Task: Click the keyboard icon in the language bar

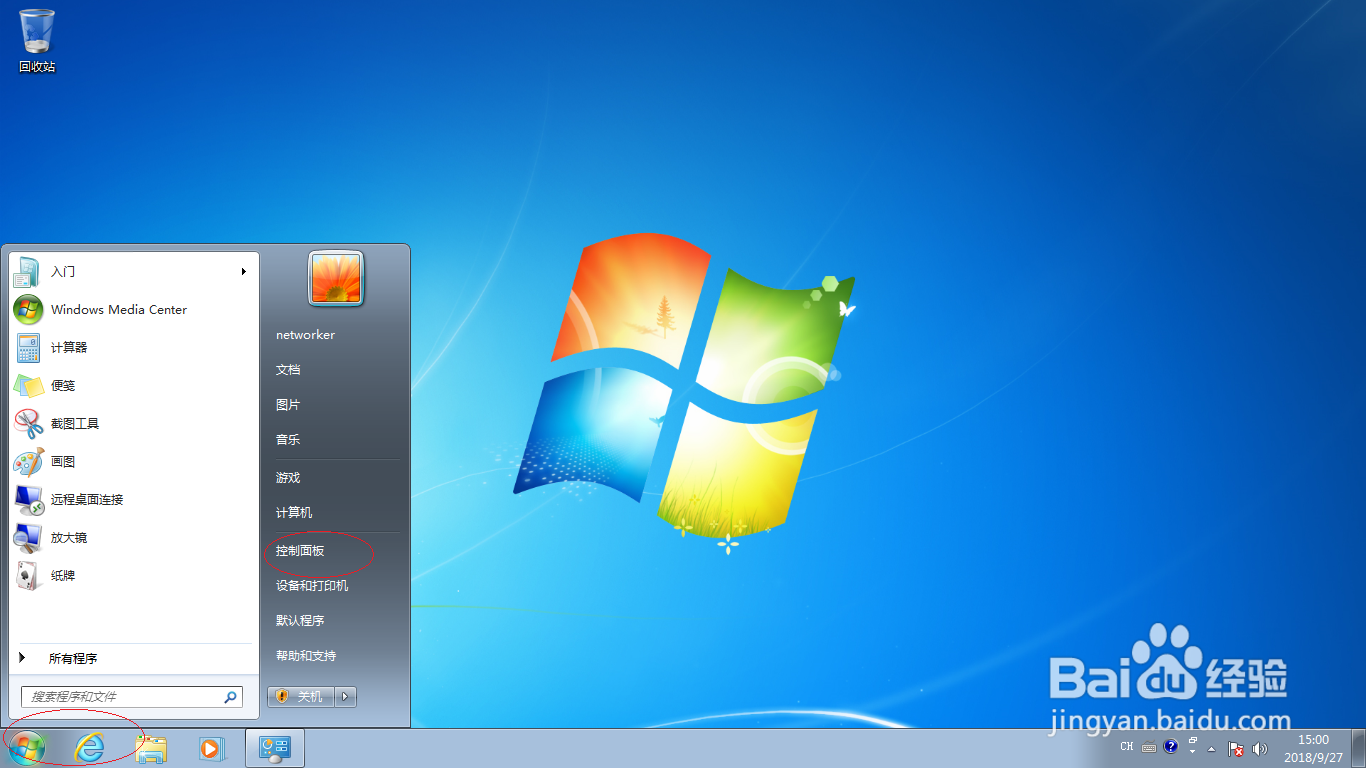Action: [x=1149, y=747]
